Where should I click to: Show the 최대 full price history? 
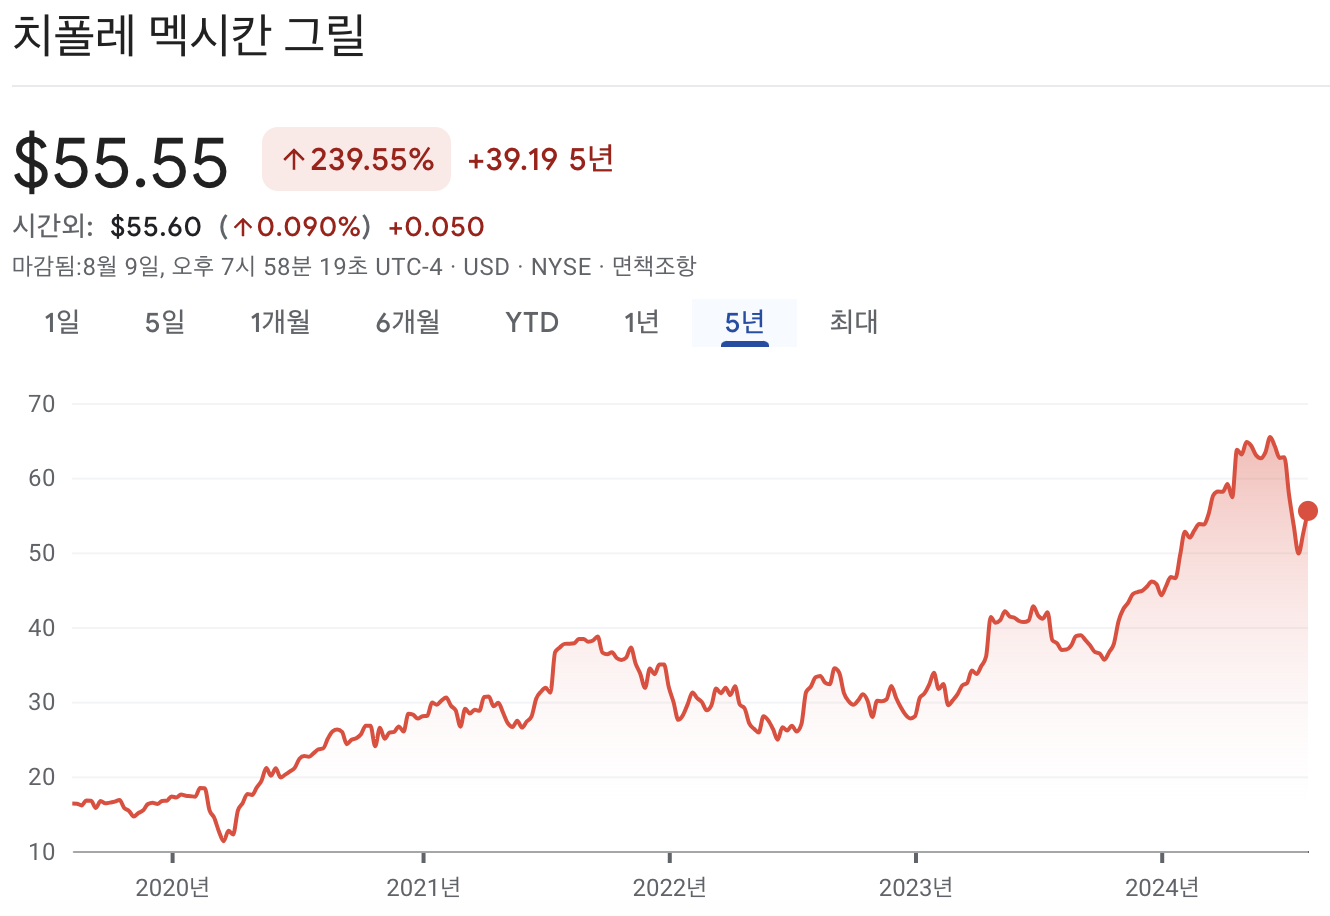[851, 322]
